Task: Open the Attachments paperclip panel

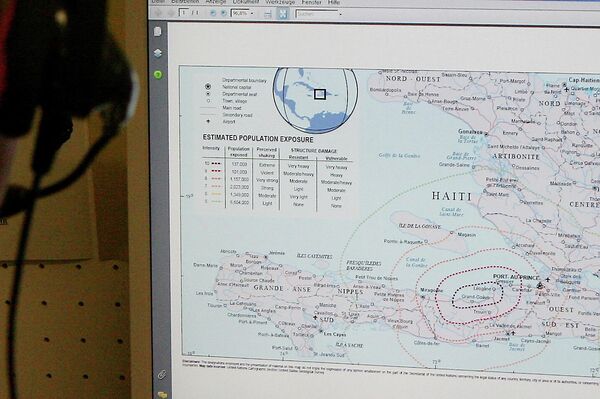Action: tap(161, 375)
